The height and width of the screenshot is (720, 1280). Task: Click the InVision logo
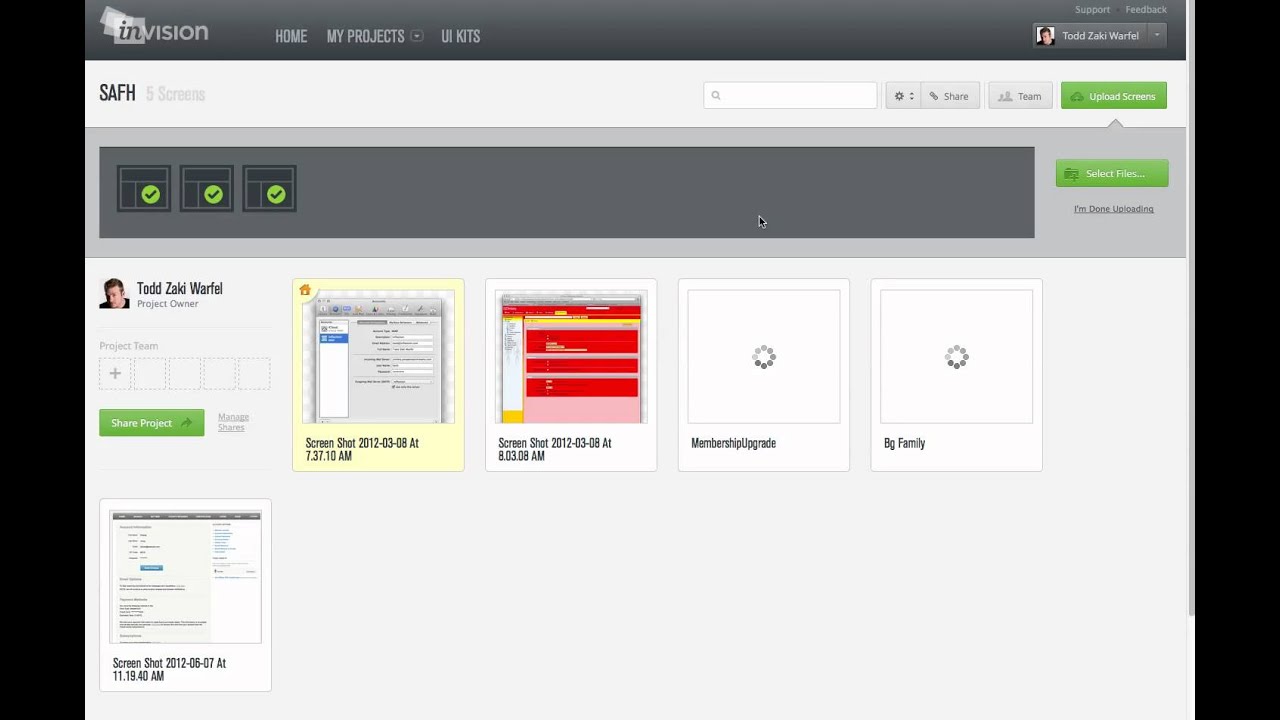(154, 27)
